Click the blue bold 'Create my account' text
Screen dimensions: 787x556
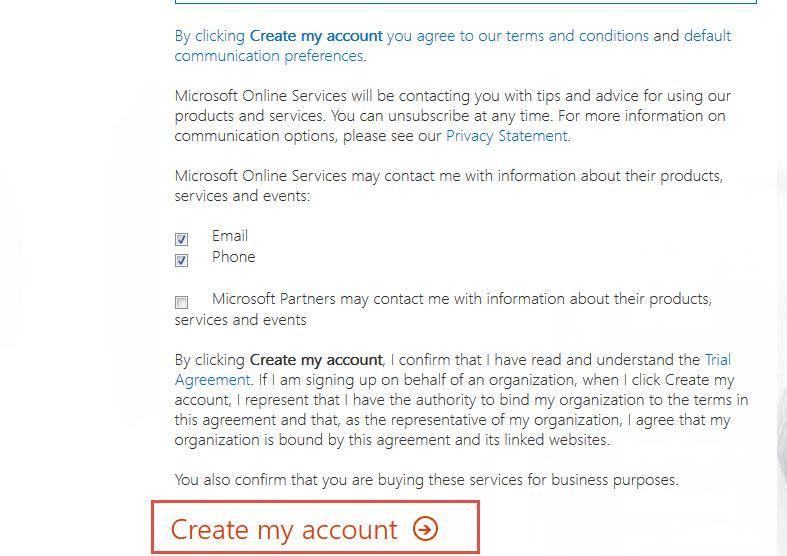(316, 36)
